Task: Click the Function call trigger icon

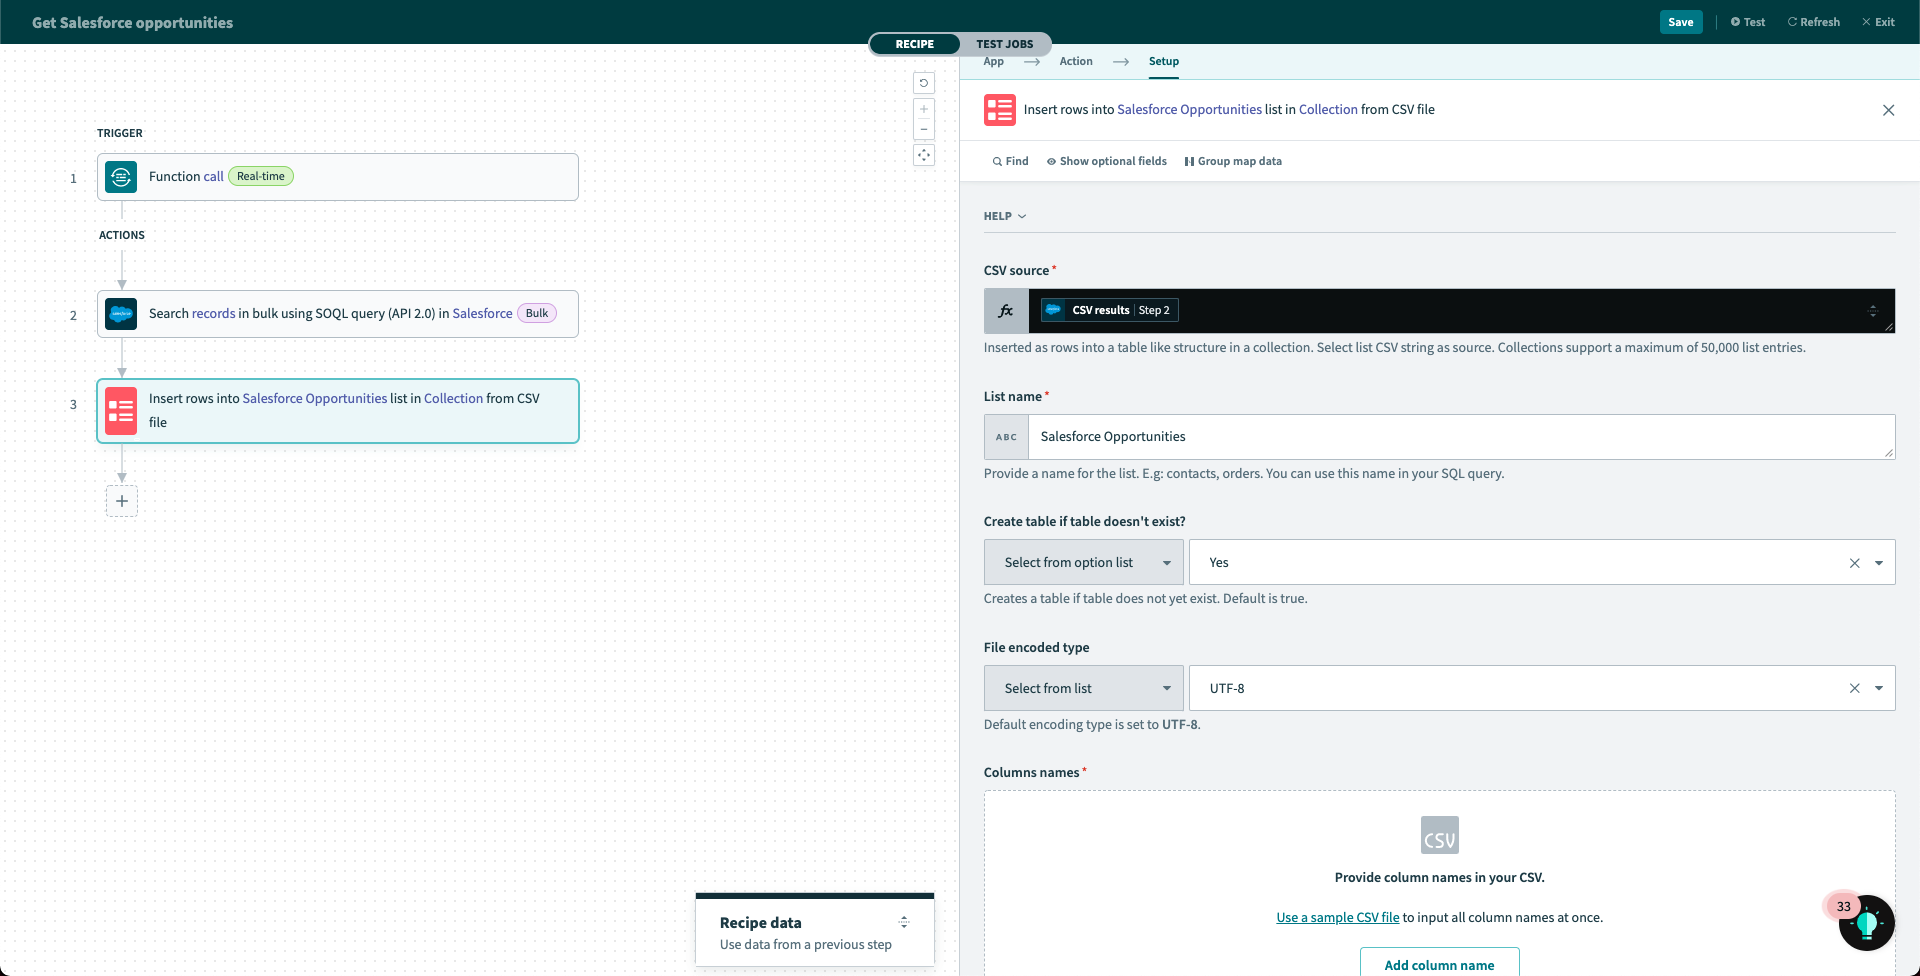Action: (x=121, y=177)
